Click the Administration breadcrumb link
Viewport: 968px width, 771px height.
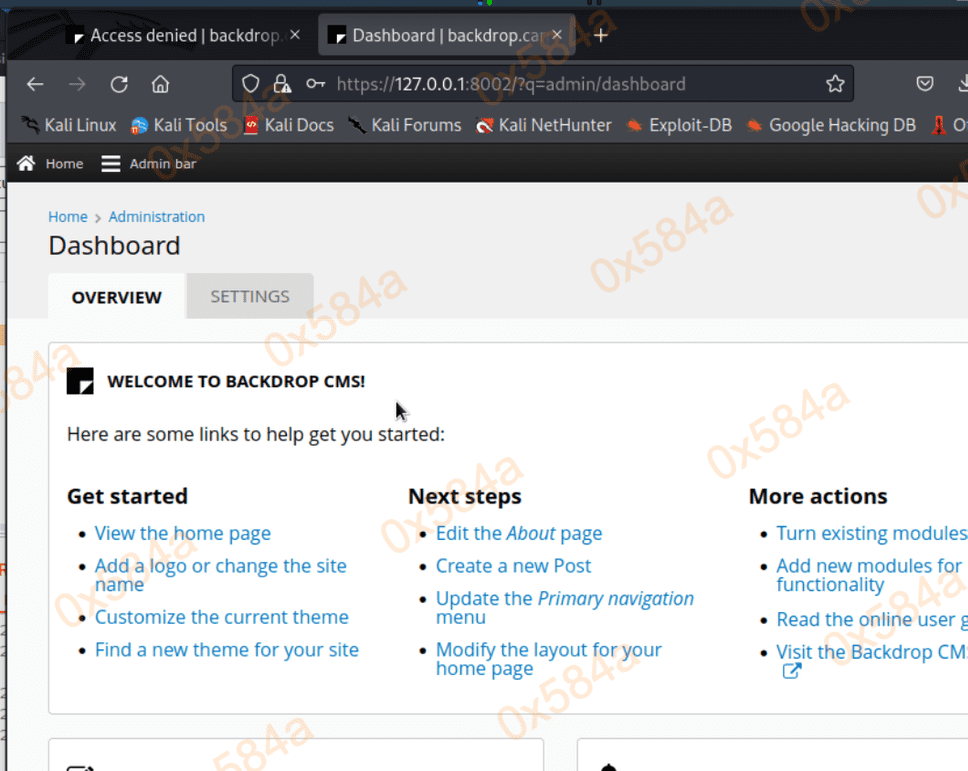(156, 216)
